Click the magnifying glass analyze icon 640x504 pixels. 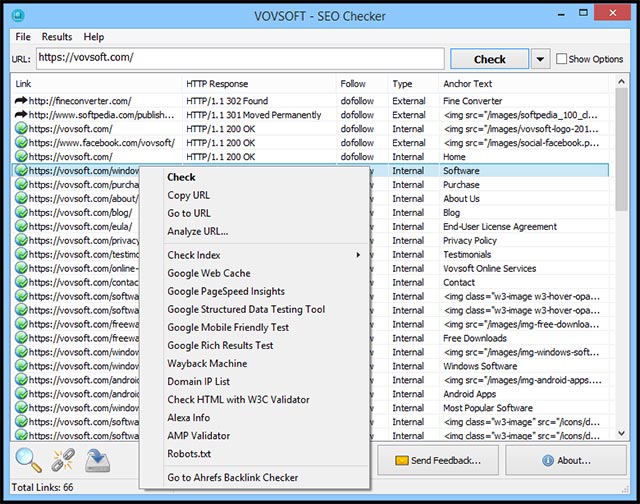(28, 460)
